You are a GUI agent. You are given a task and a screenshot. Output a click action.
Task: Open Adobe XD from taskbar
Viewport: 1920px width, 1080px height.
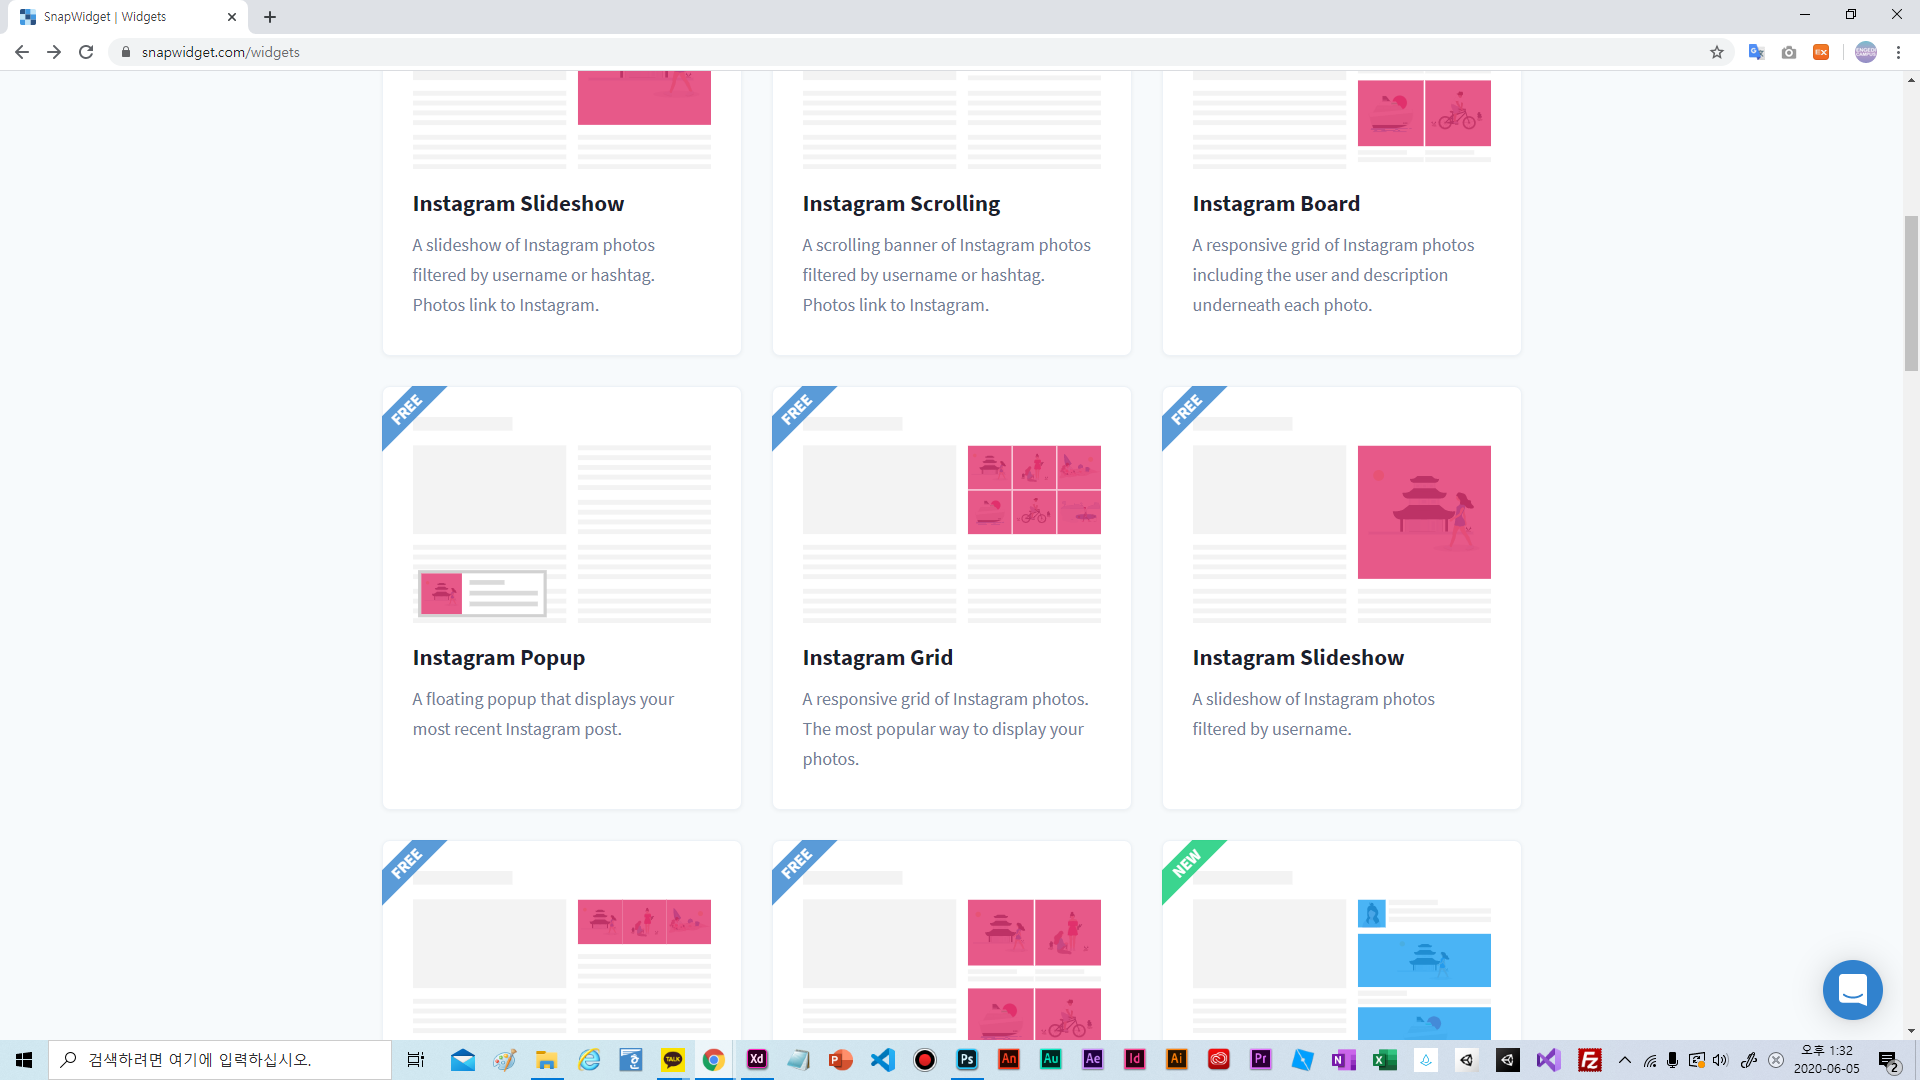pyautogui.click(x=757, y=1060)
